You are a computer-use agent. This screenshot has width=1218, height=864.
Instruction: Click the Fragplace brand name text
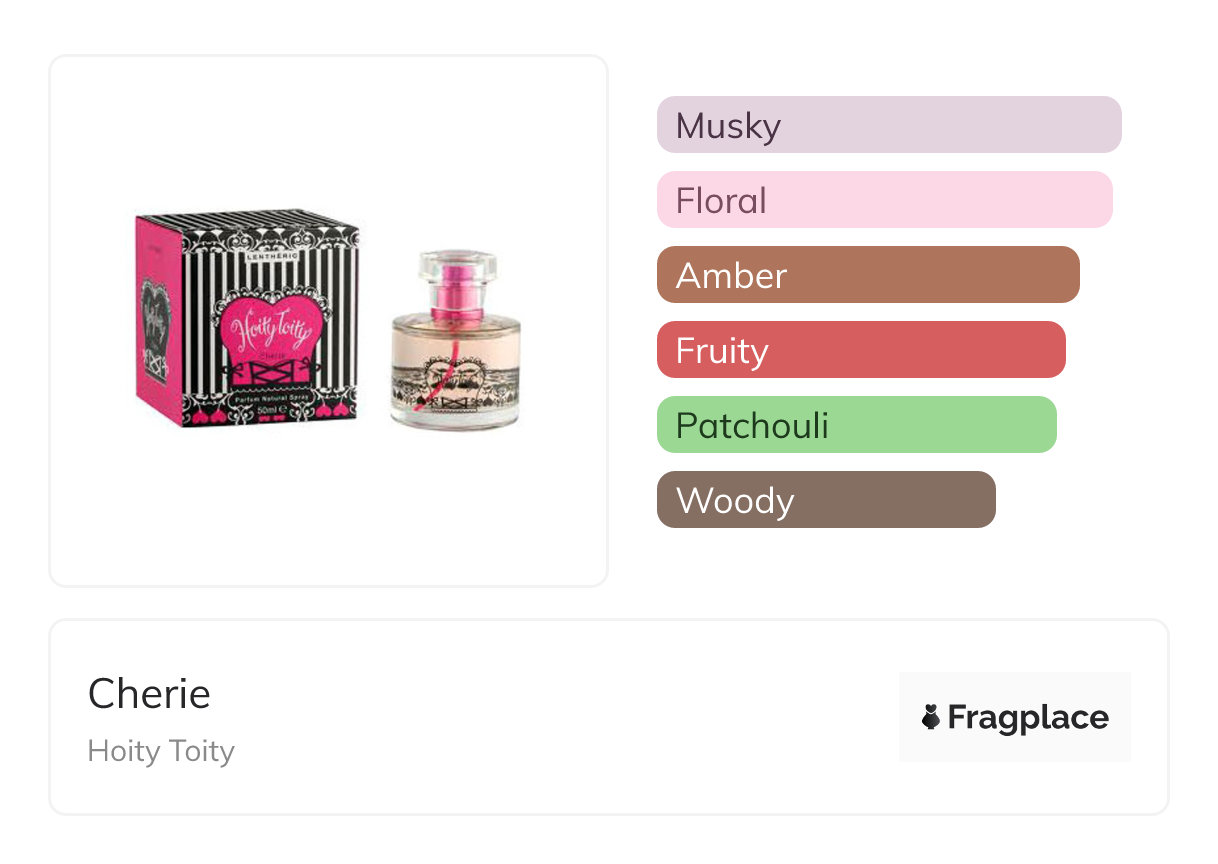1028,717
